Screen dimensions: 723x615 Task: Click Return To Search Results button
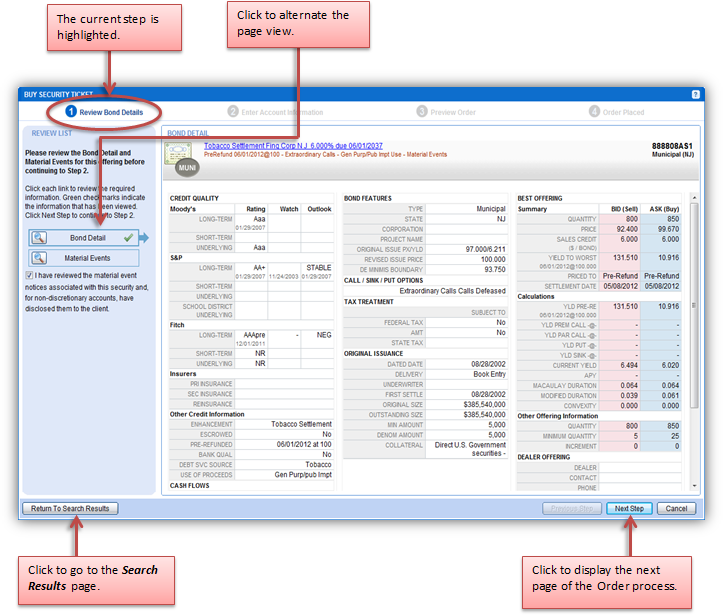click(x=70, y=508)
